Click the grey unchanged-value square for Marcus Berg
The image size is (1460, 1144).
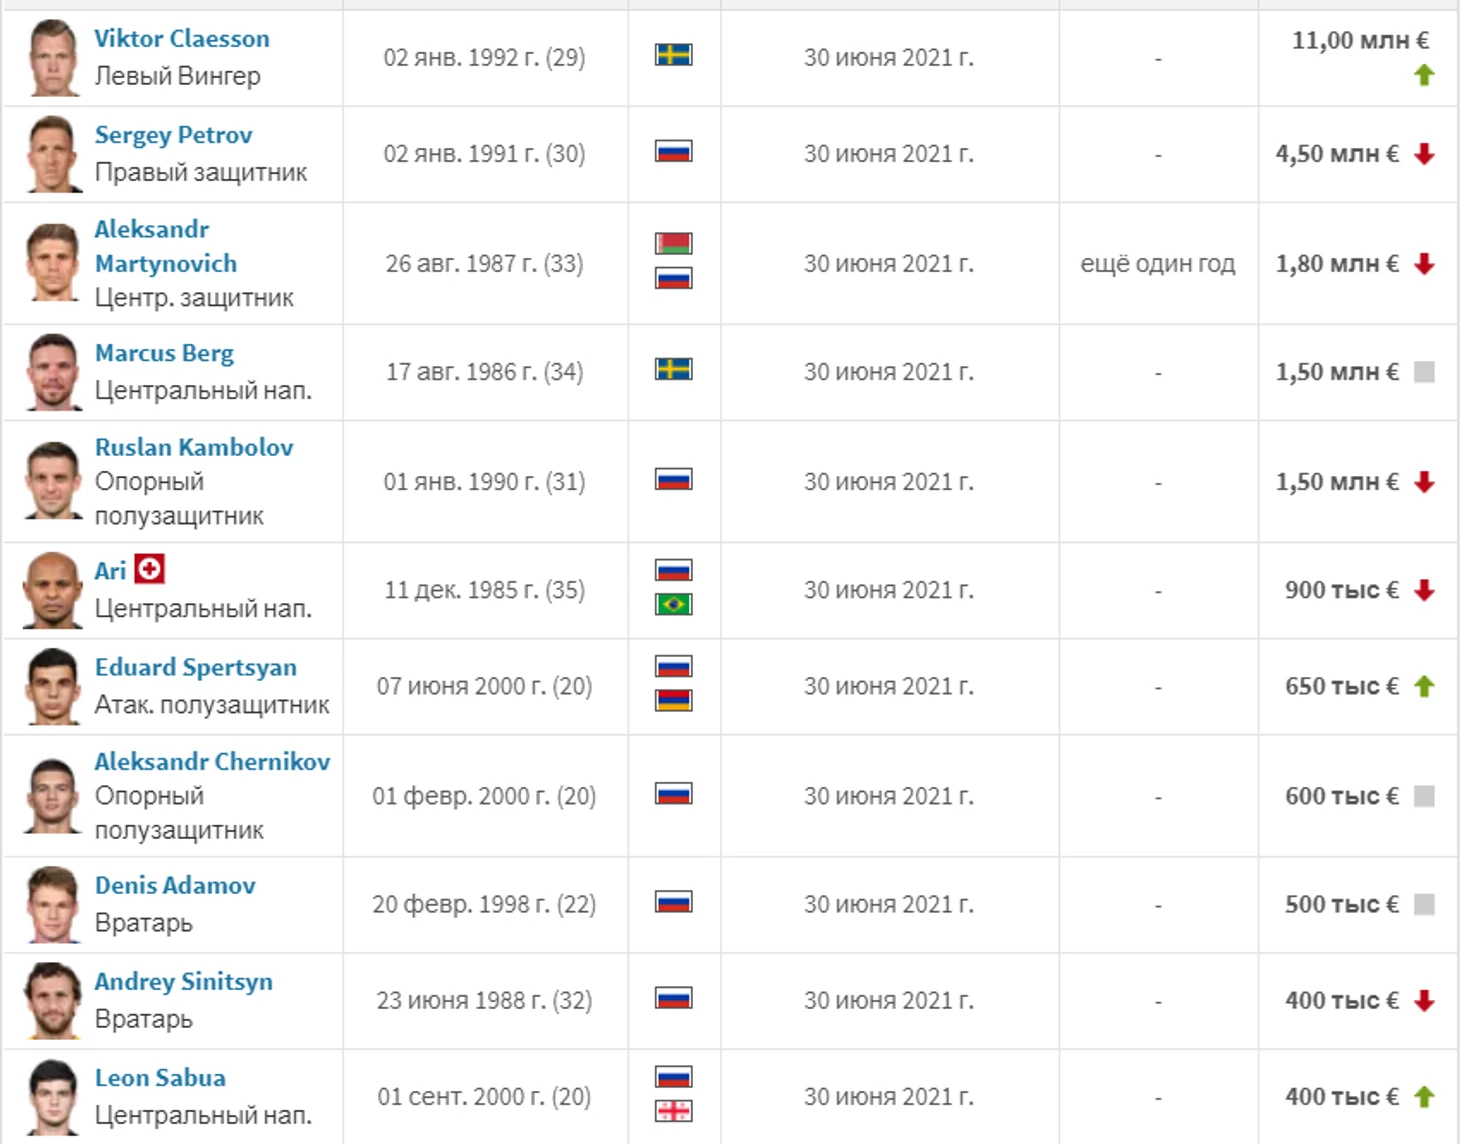click(x=1424, y=372)
